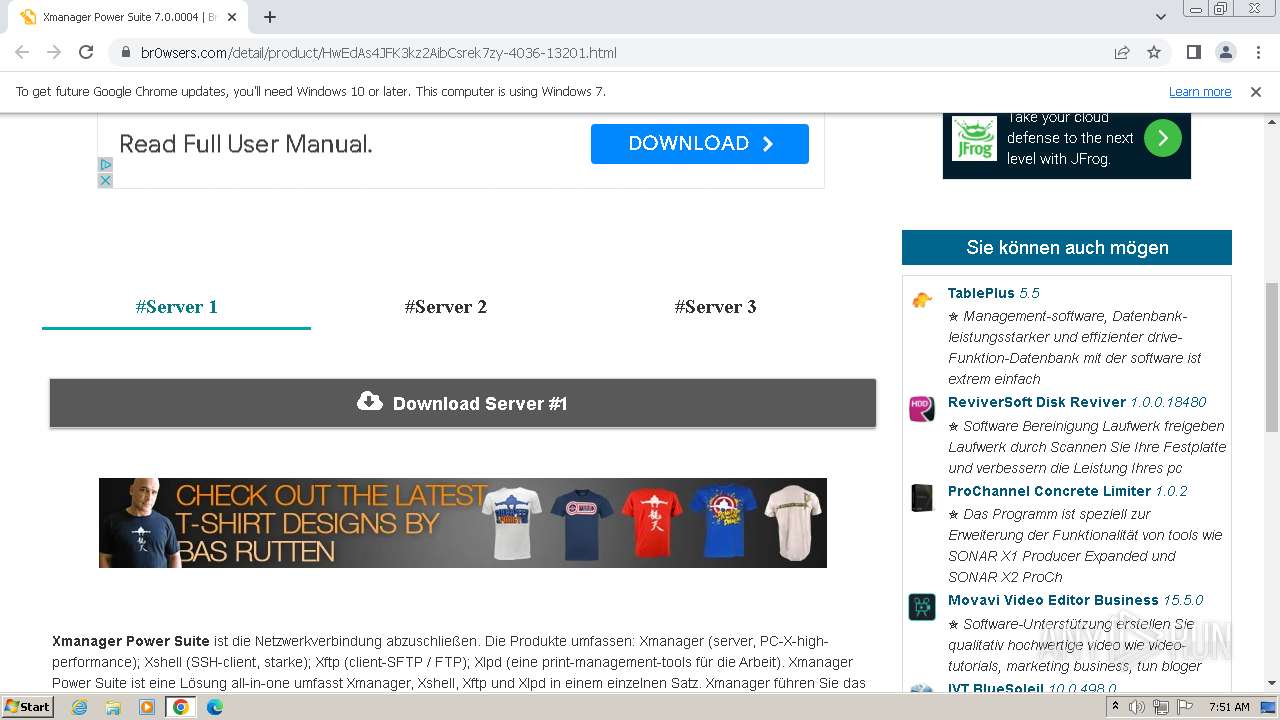Open the Chrome three-dot menu
The height and width of the screenshot is (720, 1280).
1257,52
